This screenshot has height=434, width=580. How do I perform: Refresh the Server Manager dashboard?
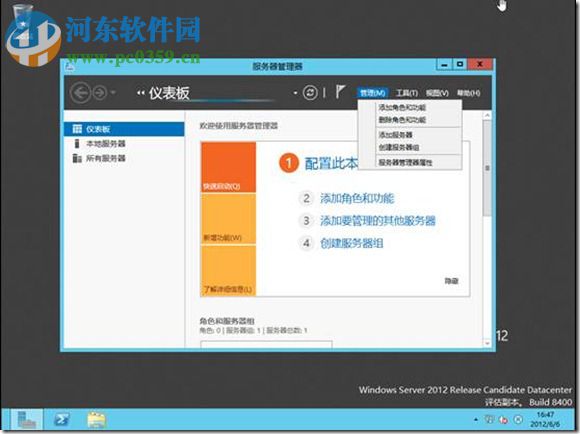coord(310,92)
